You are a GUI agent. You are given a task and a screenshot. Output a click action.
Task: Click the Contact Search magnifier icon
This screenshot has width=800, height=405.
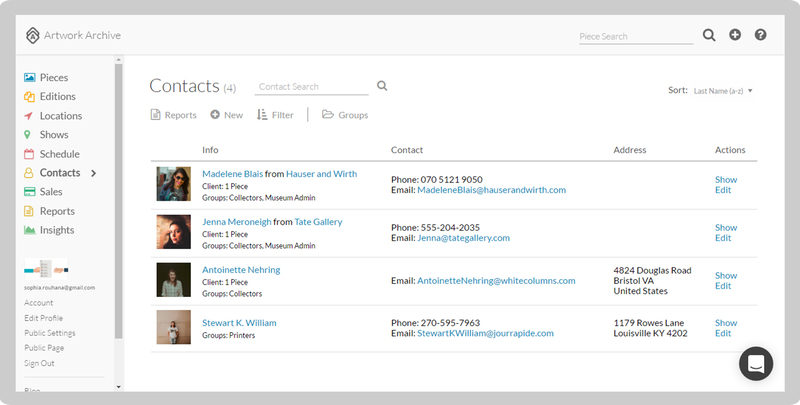coord(382,87)
